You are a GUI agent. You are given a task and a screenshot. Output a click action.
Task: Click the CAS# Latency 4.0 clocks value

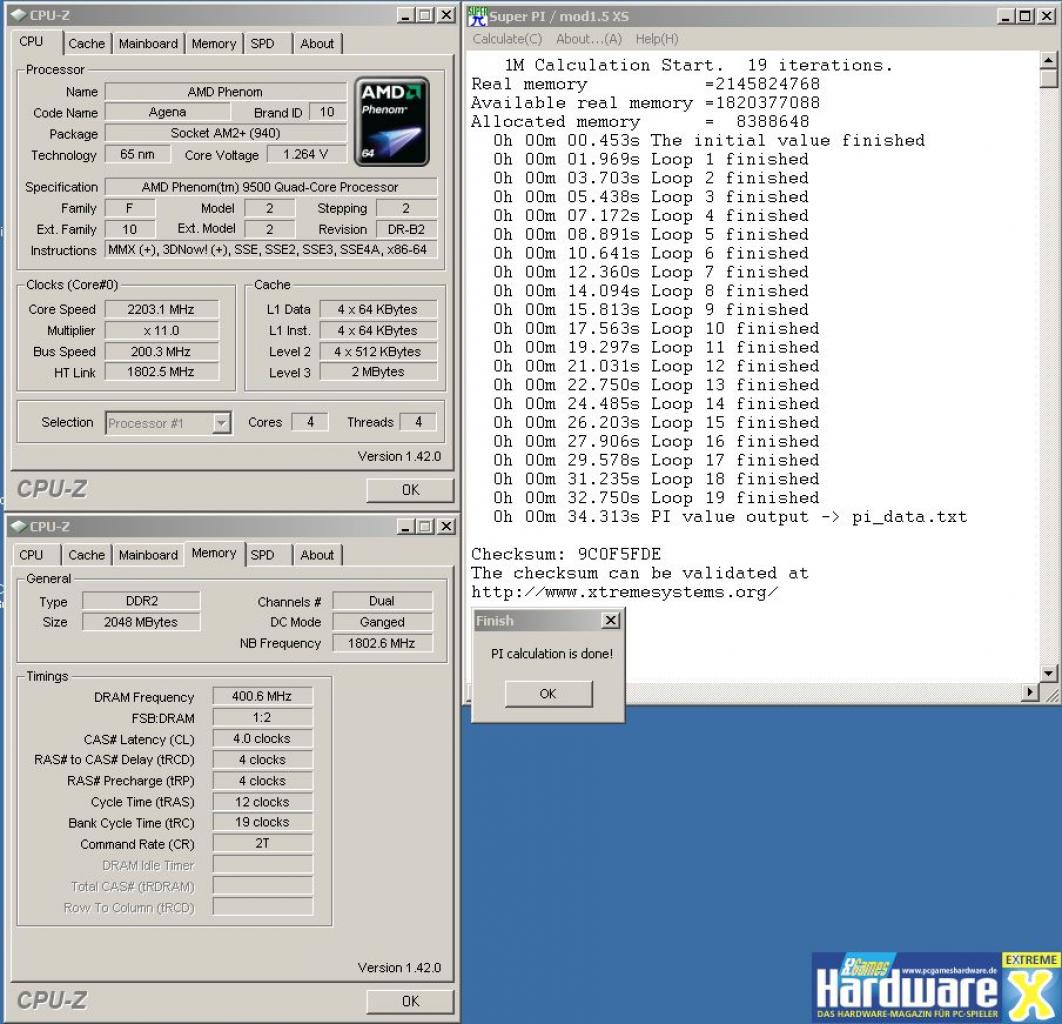coord(262,738)
